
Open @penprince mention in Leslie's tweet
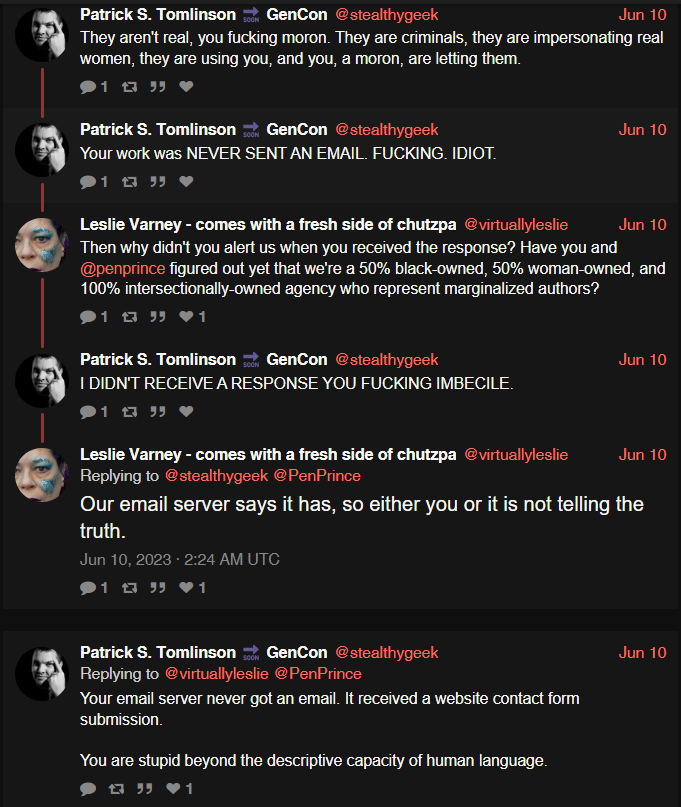click(x=123, y=269)
